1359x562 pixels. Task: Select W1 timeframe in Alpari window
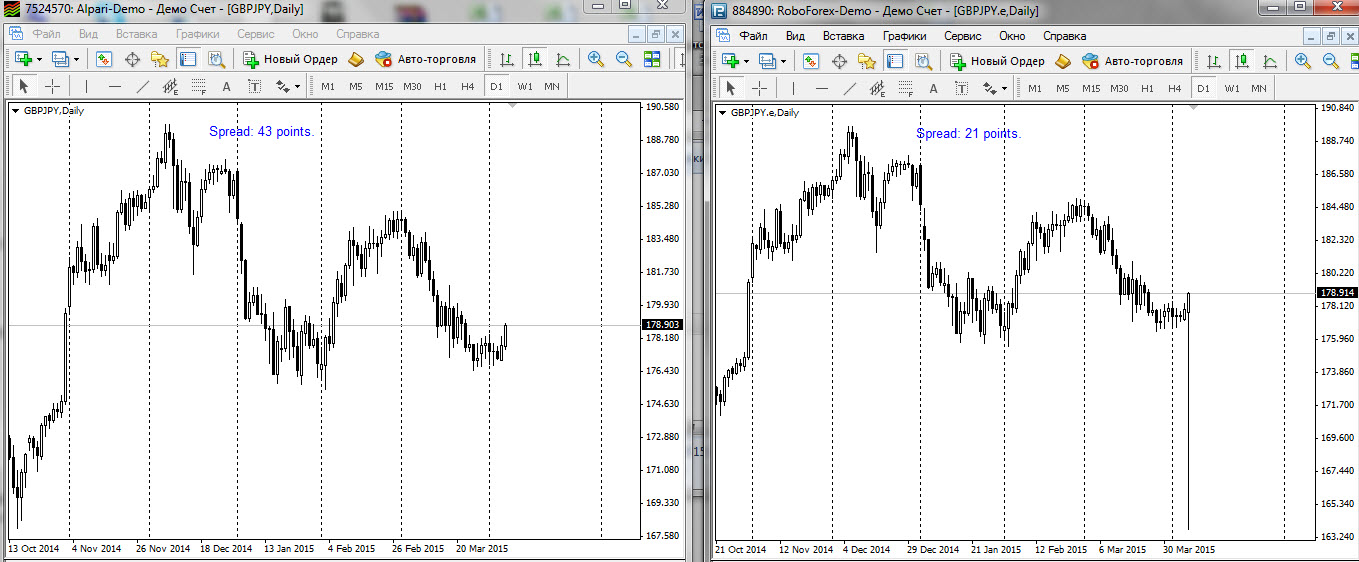525,86
